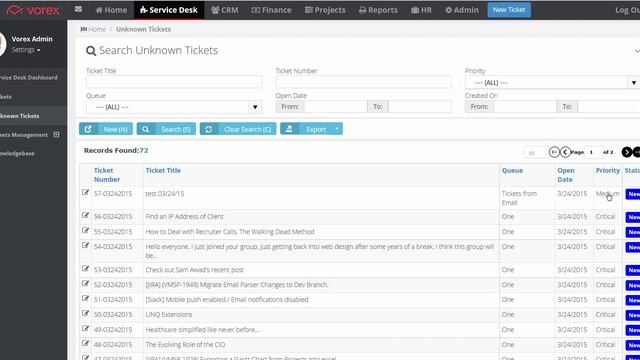The image size is (640, 360).
Task: Open the CRM menu
Action: pos(225,10)
